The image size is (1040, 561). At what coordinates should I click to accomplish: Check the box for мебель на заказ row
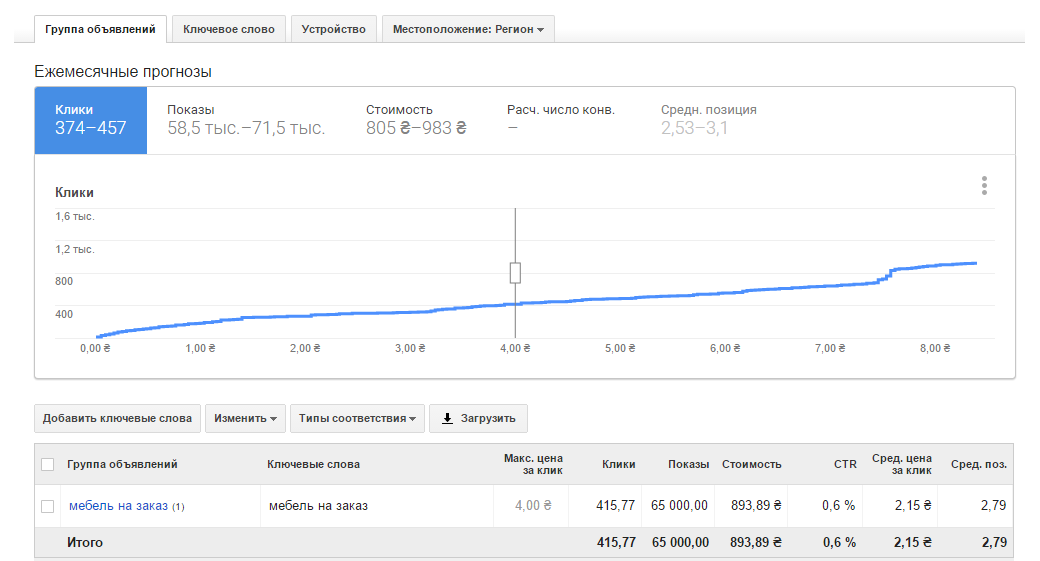click(x=47, y=506)
